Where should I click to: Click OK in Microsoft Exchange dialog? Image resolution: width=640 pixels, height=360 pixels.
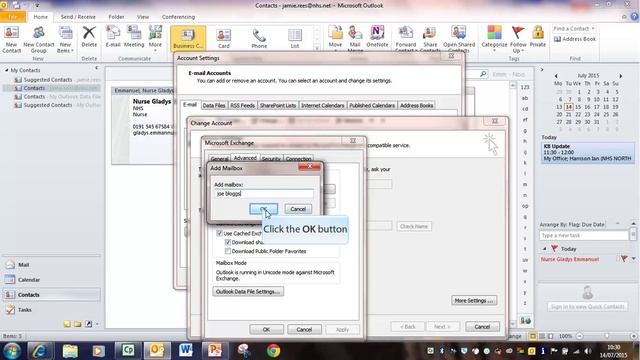[x=267, y=329]
